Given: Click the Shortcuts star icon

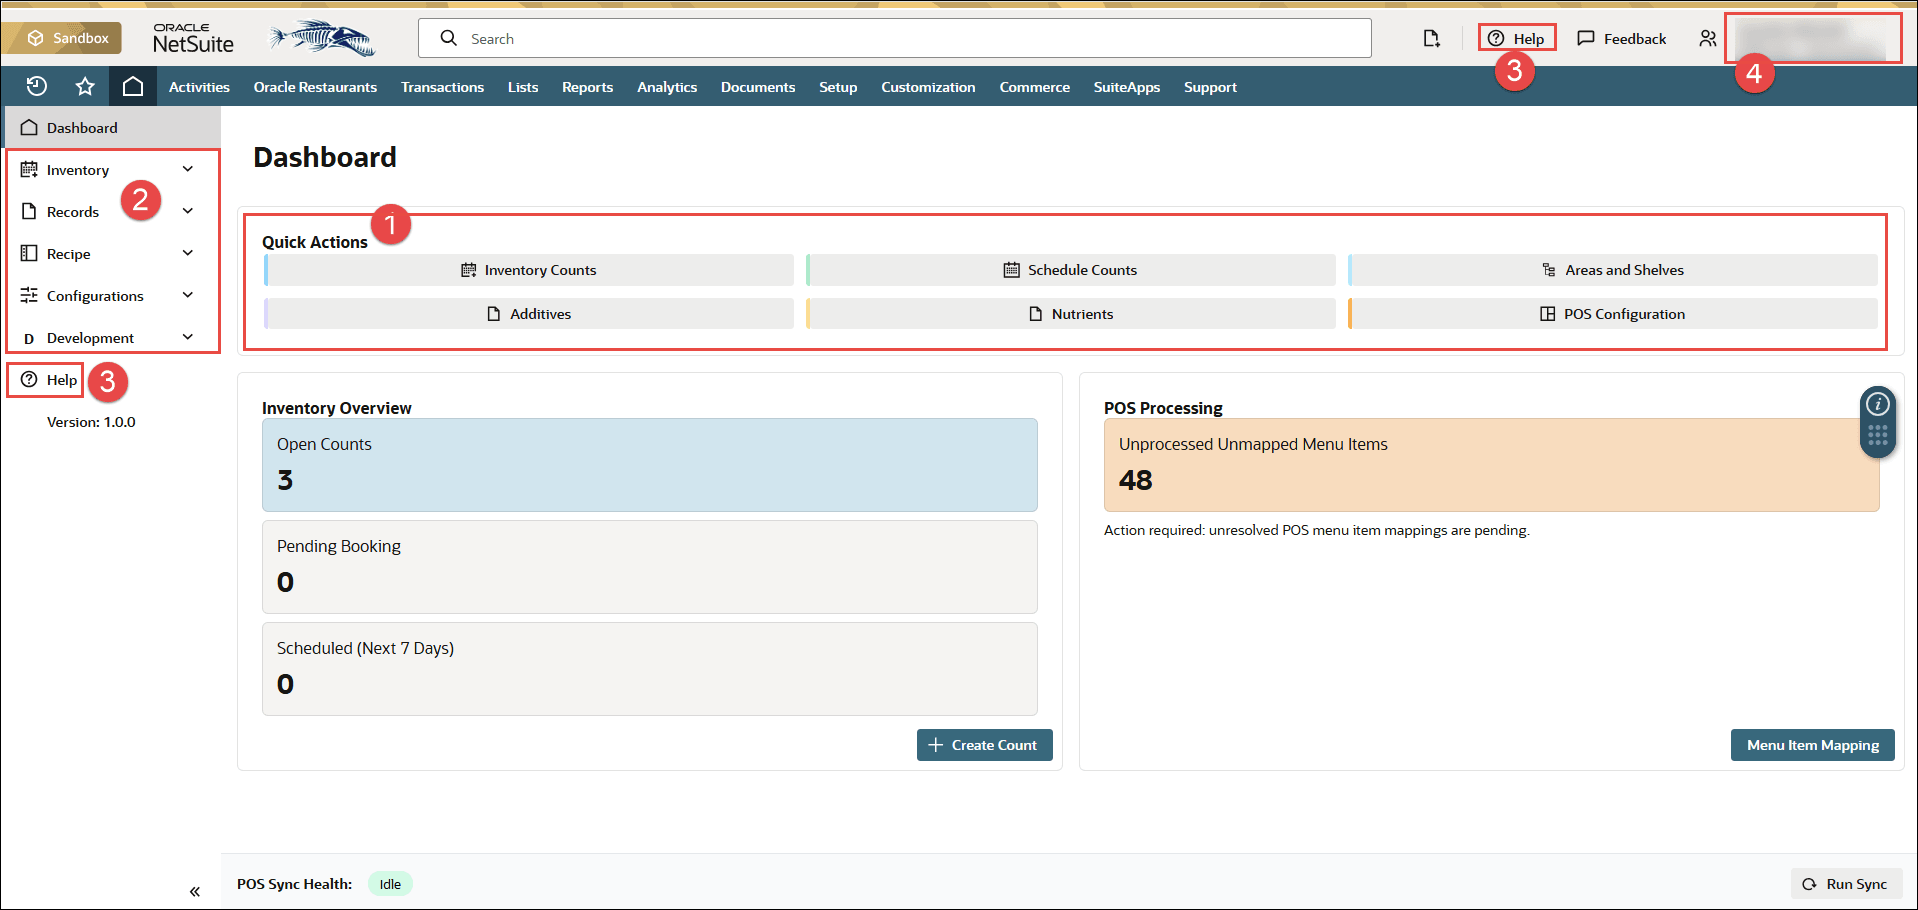Looking at the screenshot, I should coord(85,87).
